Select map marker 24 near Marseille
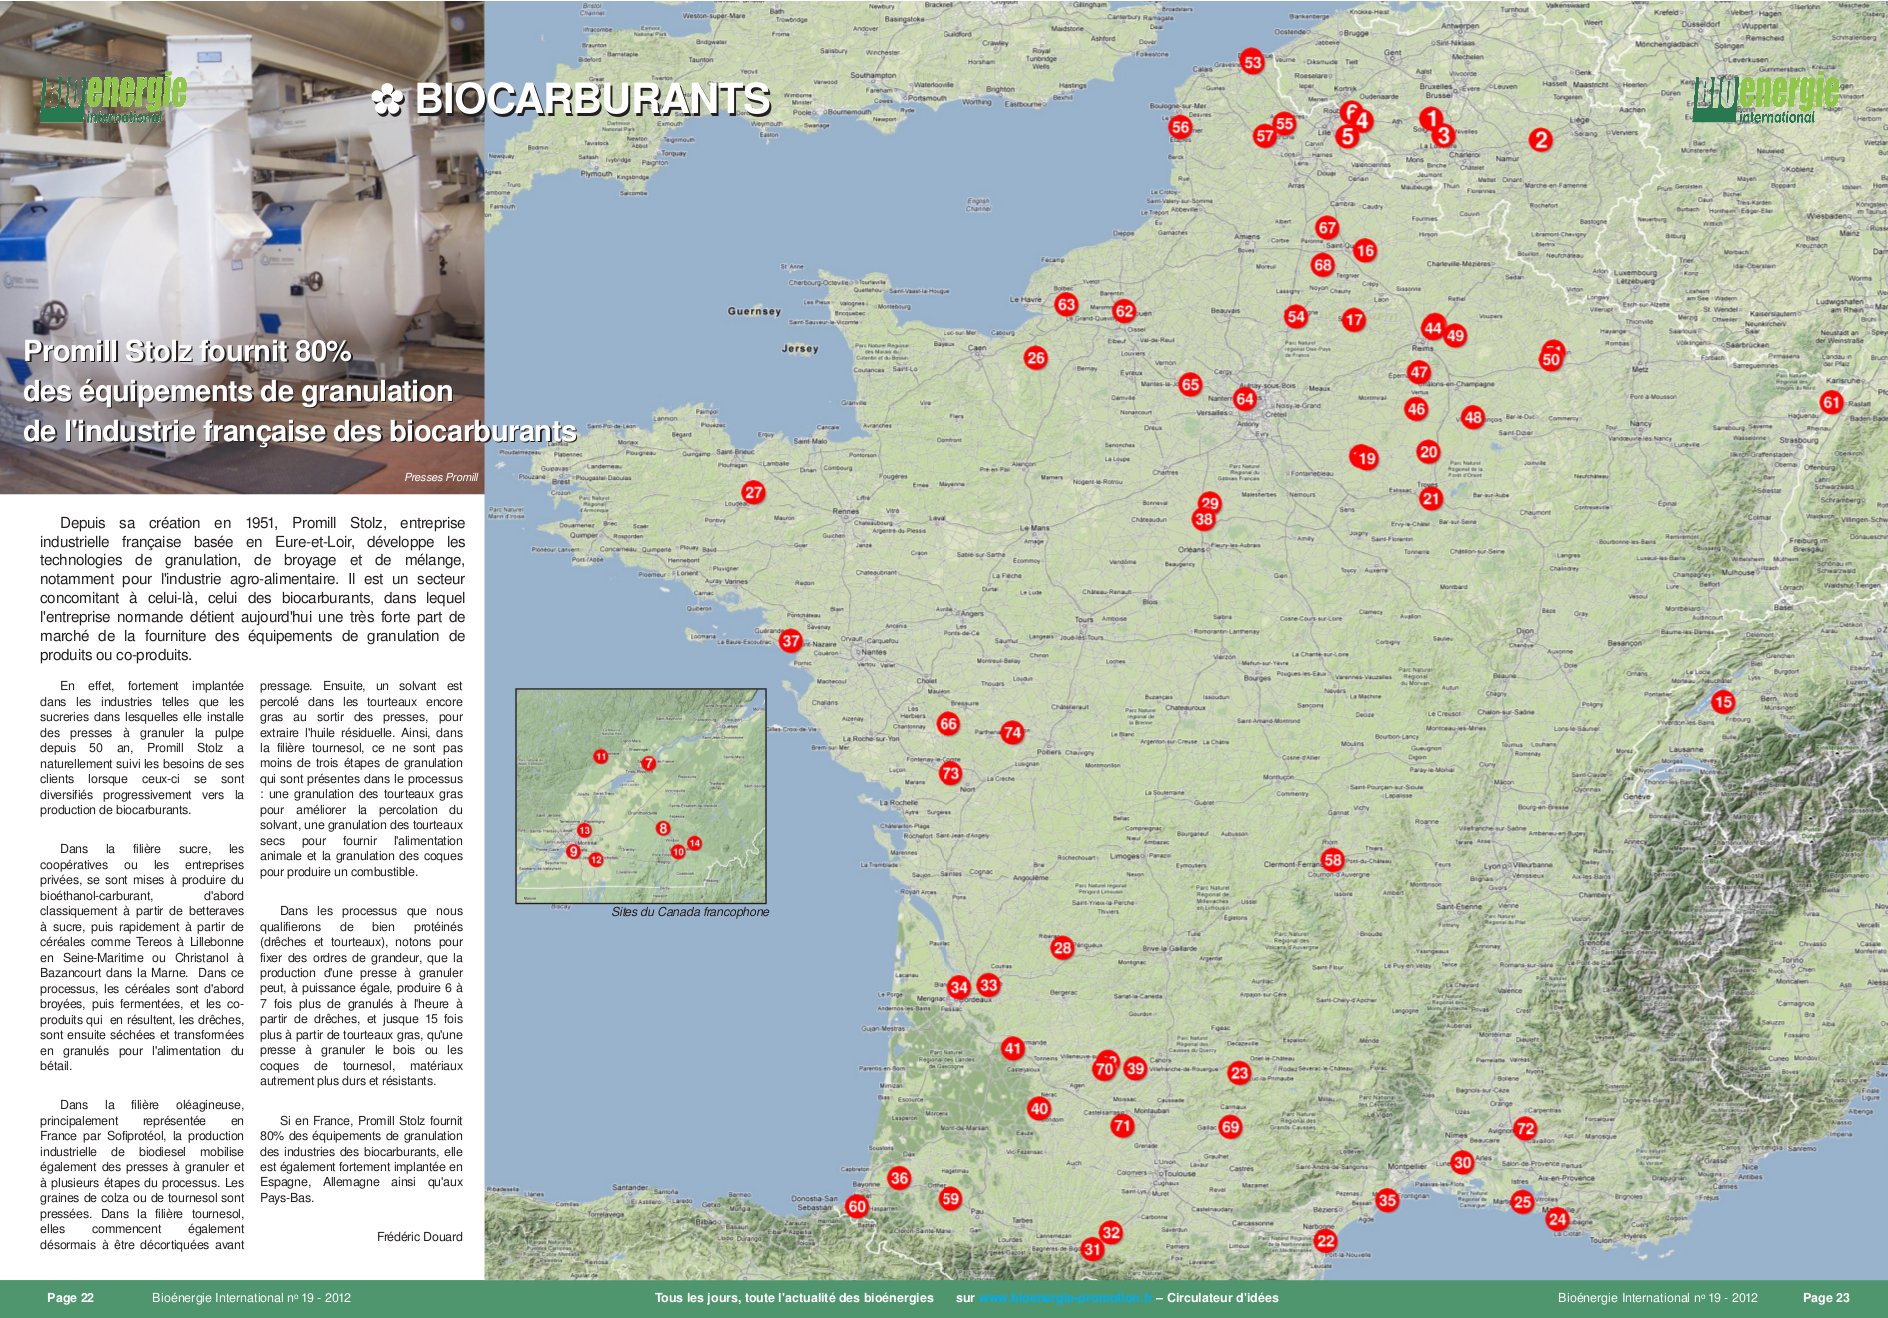The image size is (1888, 1318). [1557, 1218]
